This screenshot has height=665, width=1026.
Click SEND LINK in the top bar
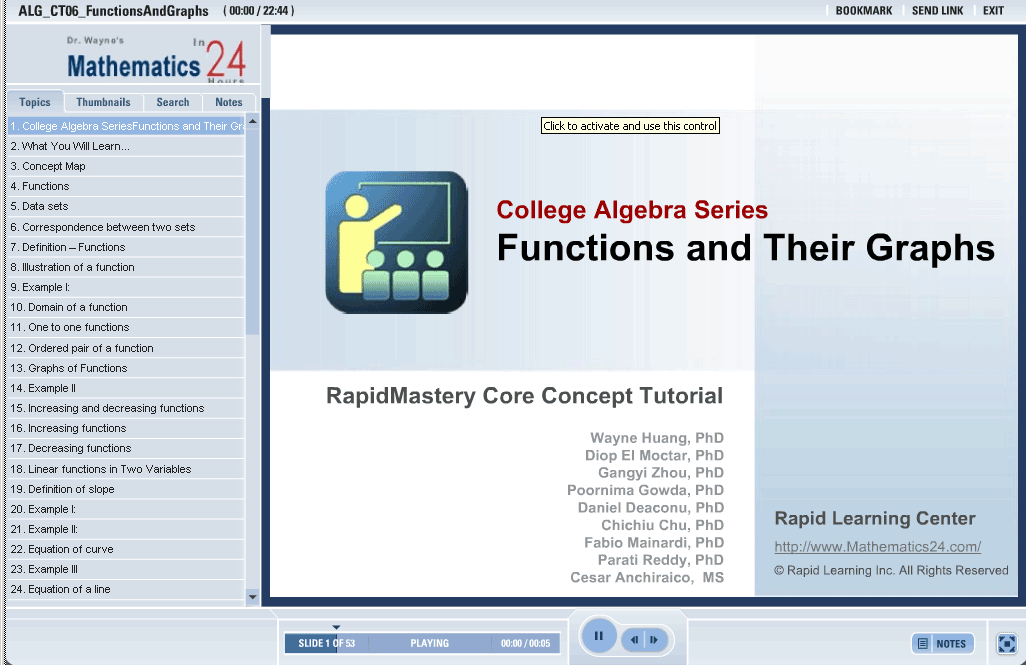tap(937, 11)
